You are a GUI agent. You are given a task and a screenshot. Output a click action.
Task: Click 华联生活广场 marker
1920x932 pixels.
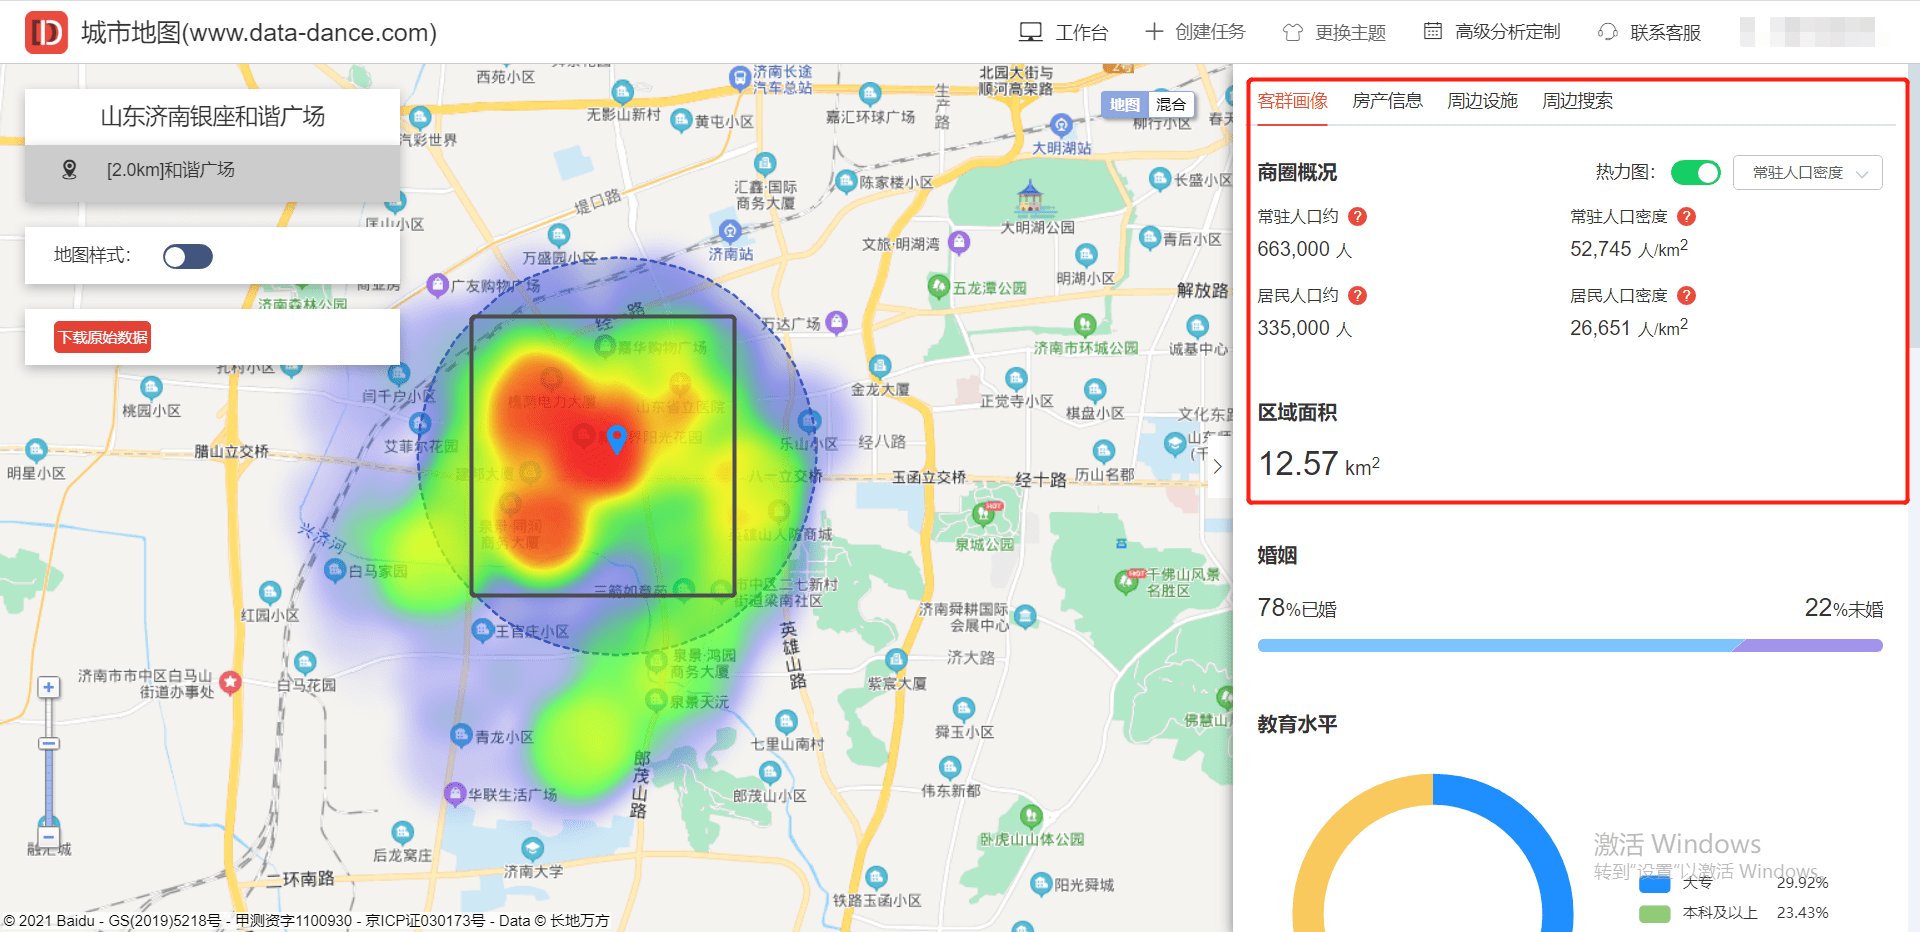(455, 794)
